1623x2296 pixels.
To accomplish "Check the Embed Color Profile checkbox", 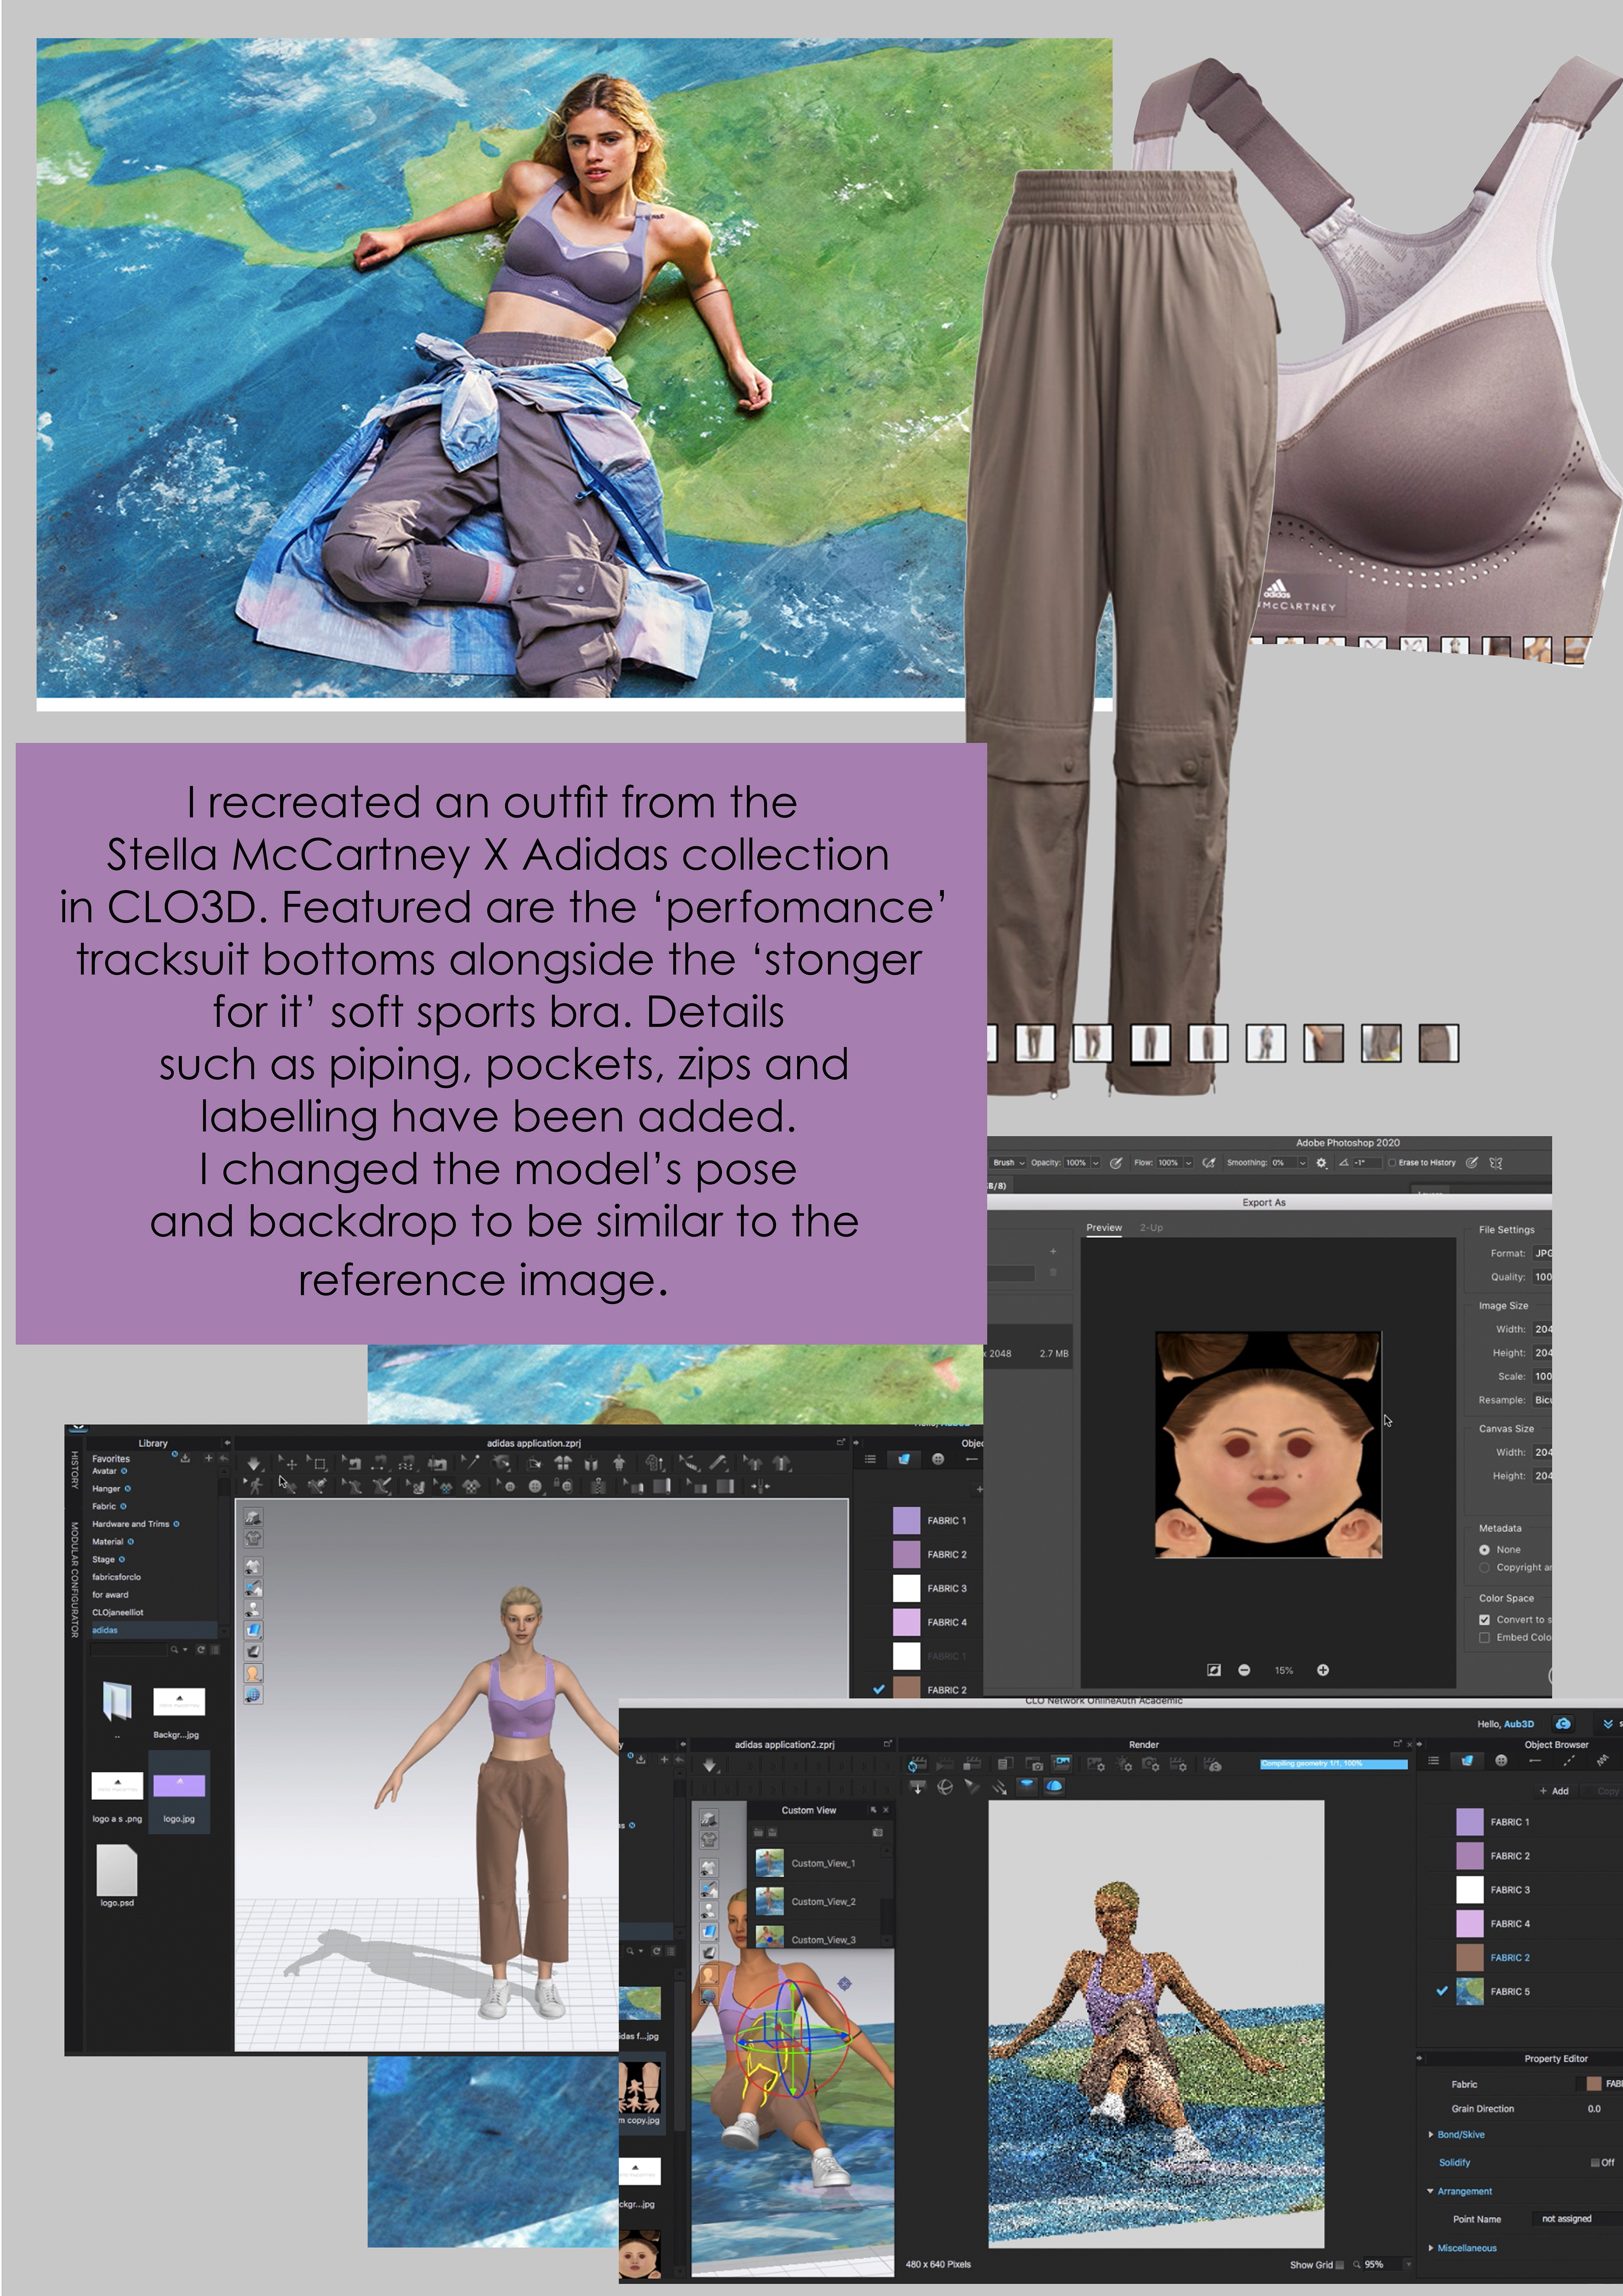I will (1484, 1638).
